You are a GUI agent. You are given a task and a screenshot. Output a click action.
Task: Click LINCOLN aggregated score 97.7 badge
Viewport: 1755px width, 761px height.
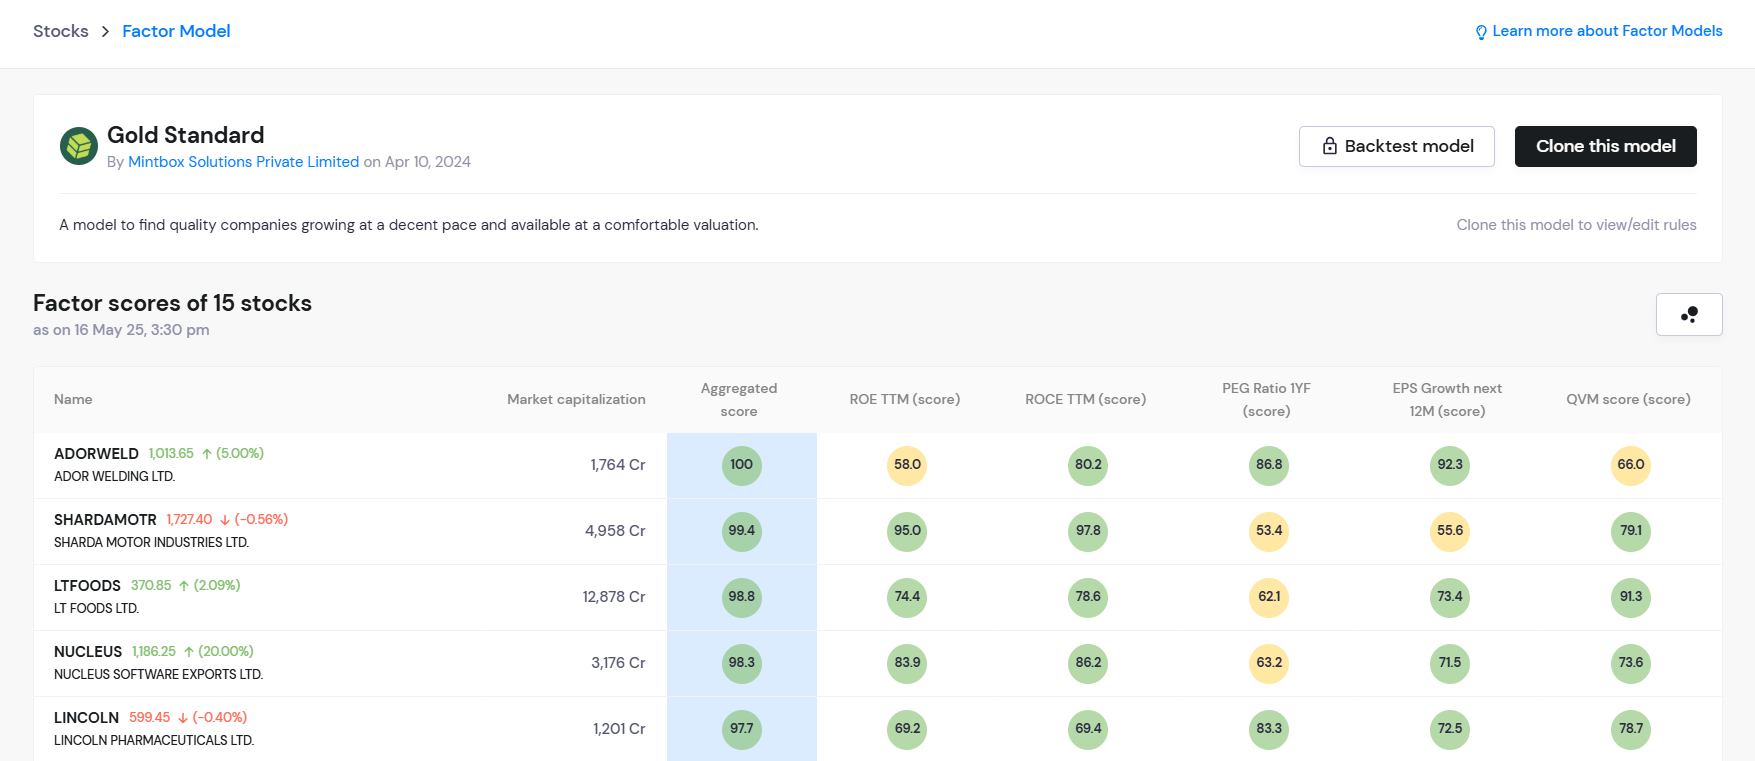pyautogui.click(x=742, y=729)
